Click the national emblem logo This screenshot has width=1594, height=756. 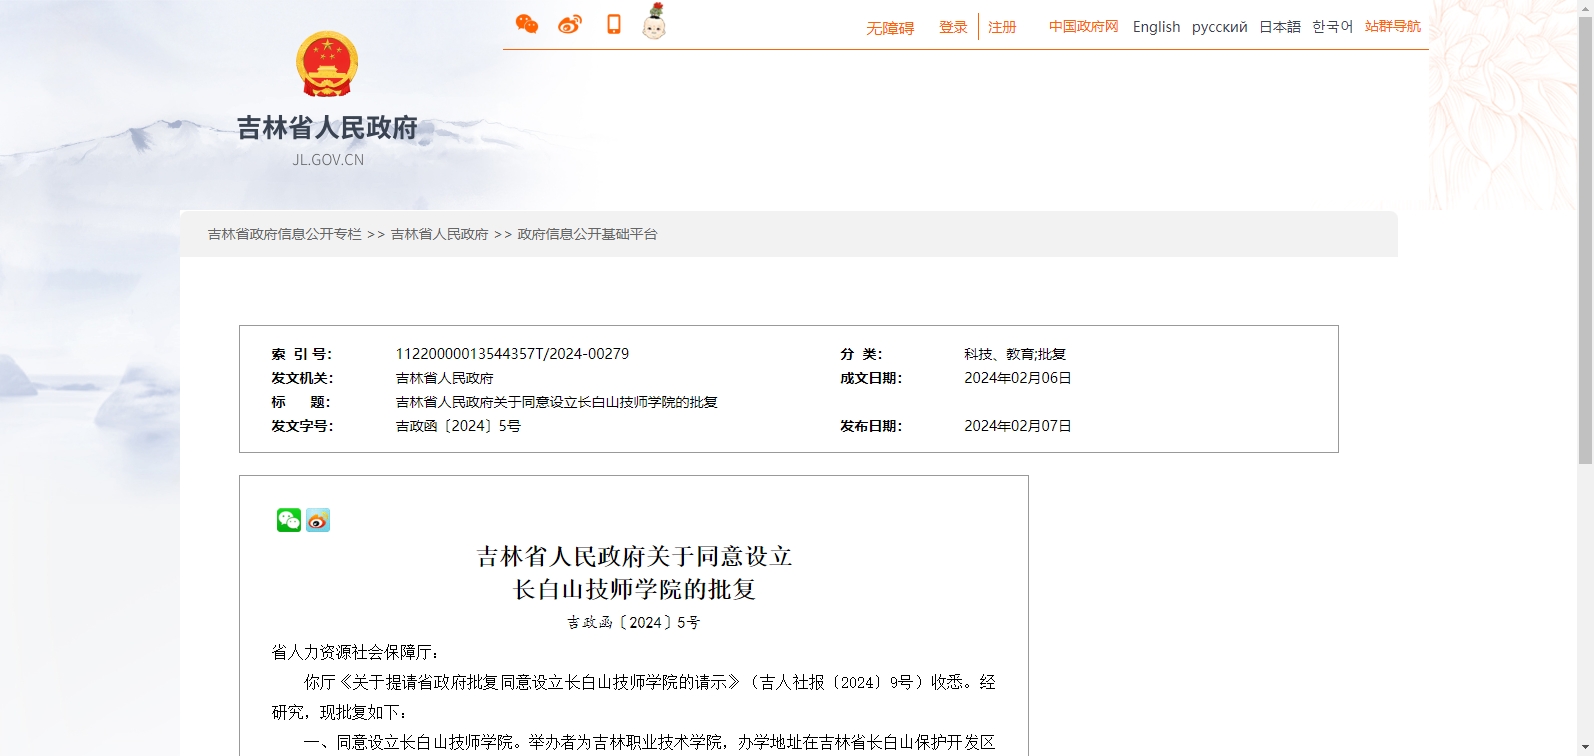pyautogui.click(x=327, y=64)
